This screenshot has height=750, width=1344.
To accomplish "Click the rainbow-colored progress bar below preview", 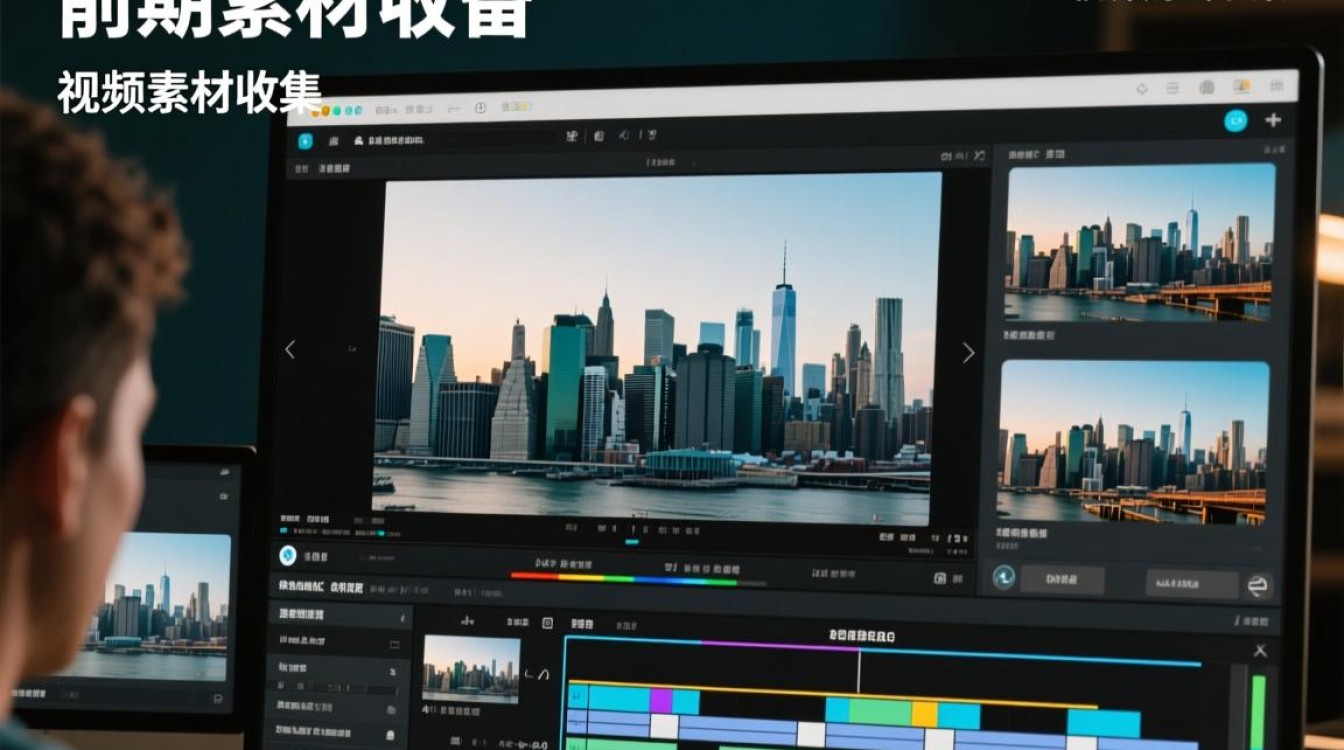I will 638,579.
